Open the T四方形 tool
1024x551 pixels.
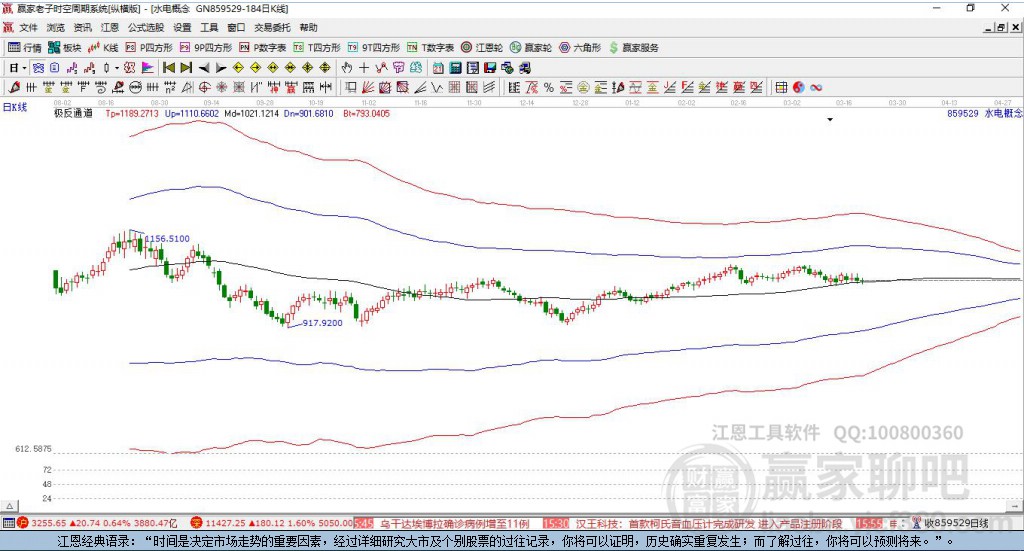point(317,48)
